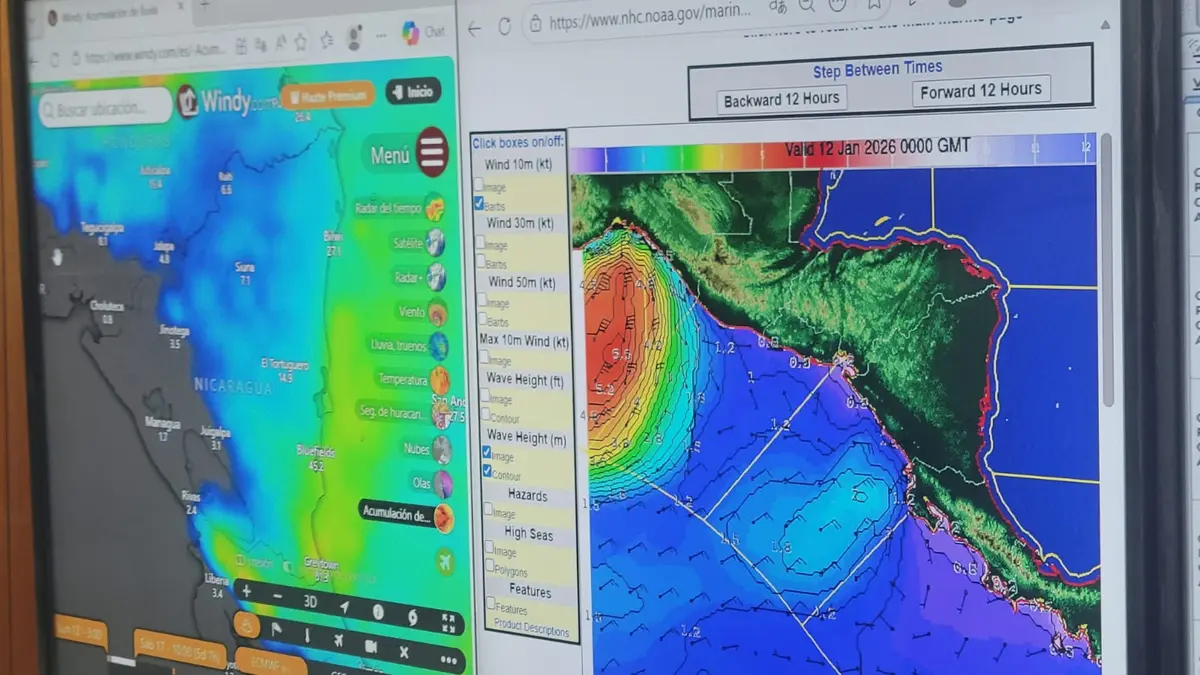Click the thermometer icon in bottom Windy toolbar
Image resolution: width=1200 pixels, height=675 pixels.
pyautogui.click(x=307, y=635)
